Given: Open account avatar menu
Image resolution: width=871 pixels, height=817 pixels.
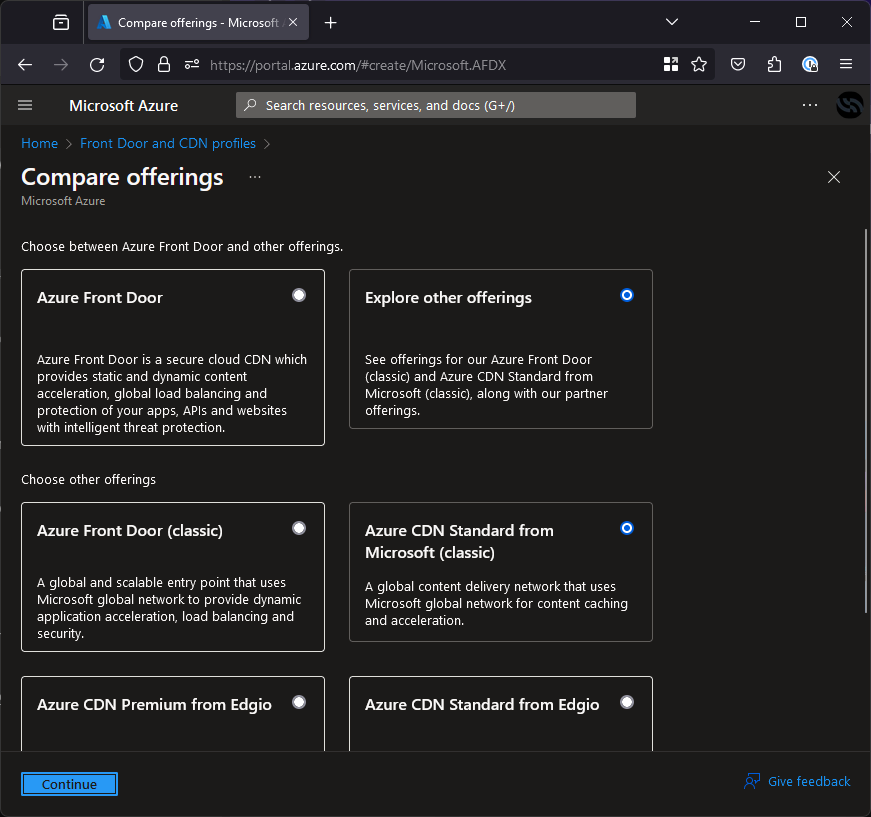Looking at the screenshot, I should point(849,105).
